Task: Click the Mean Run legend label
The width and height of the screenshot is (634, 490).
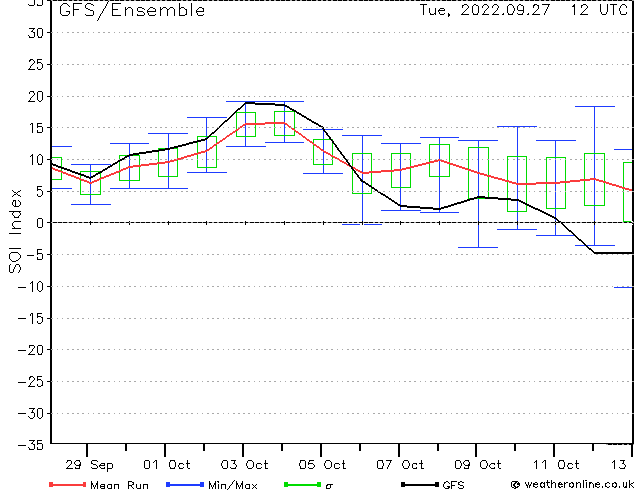Action: tap(120, 485)
